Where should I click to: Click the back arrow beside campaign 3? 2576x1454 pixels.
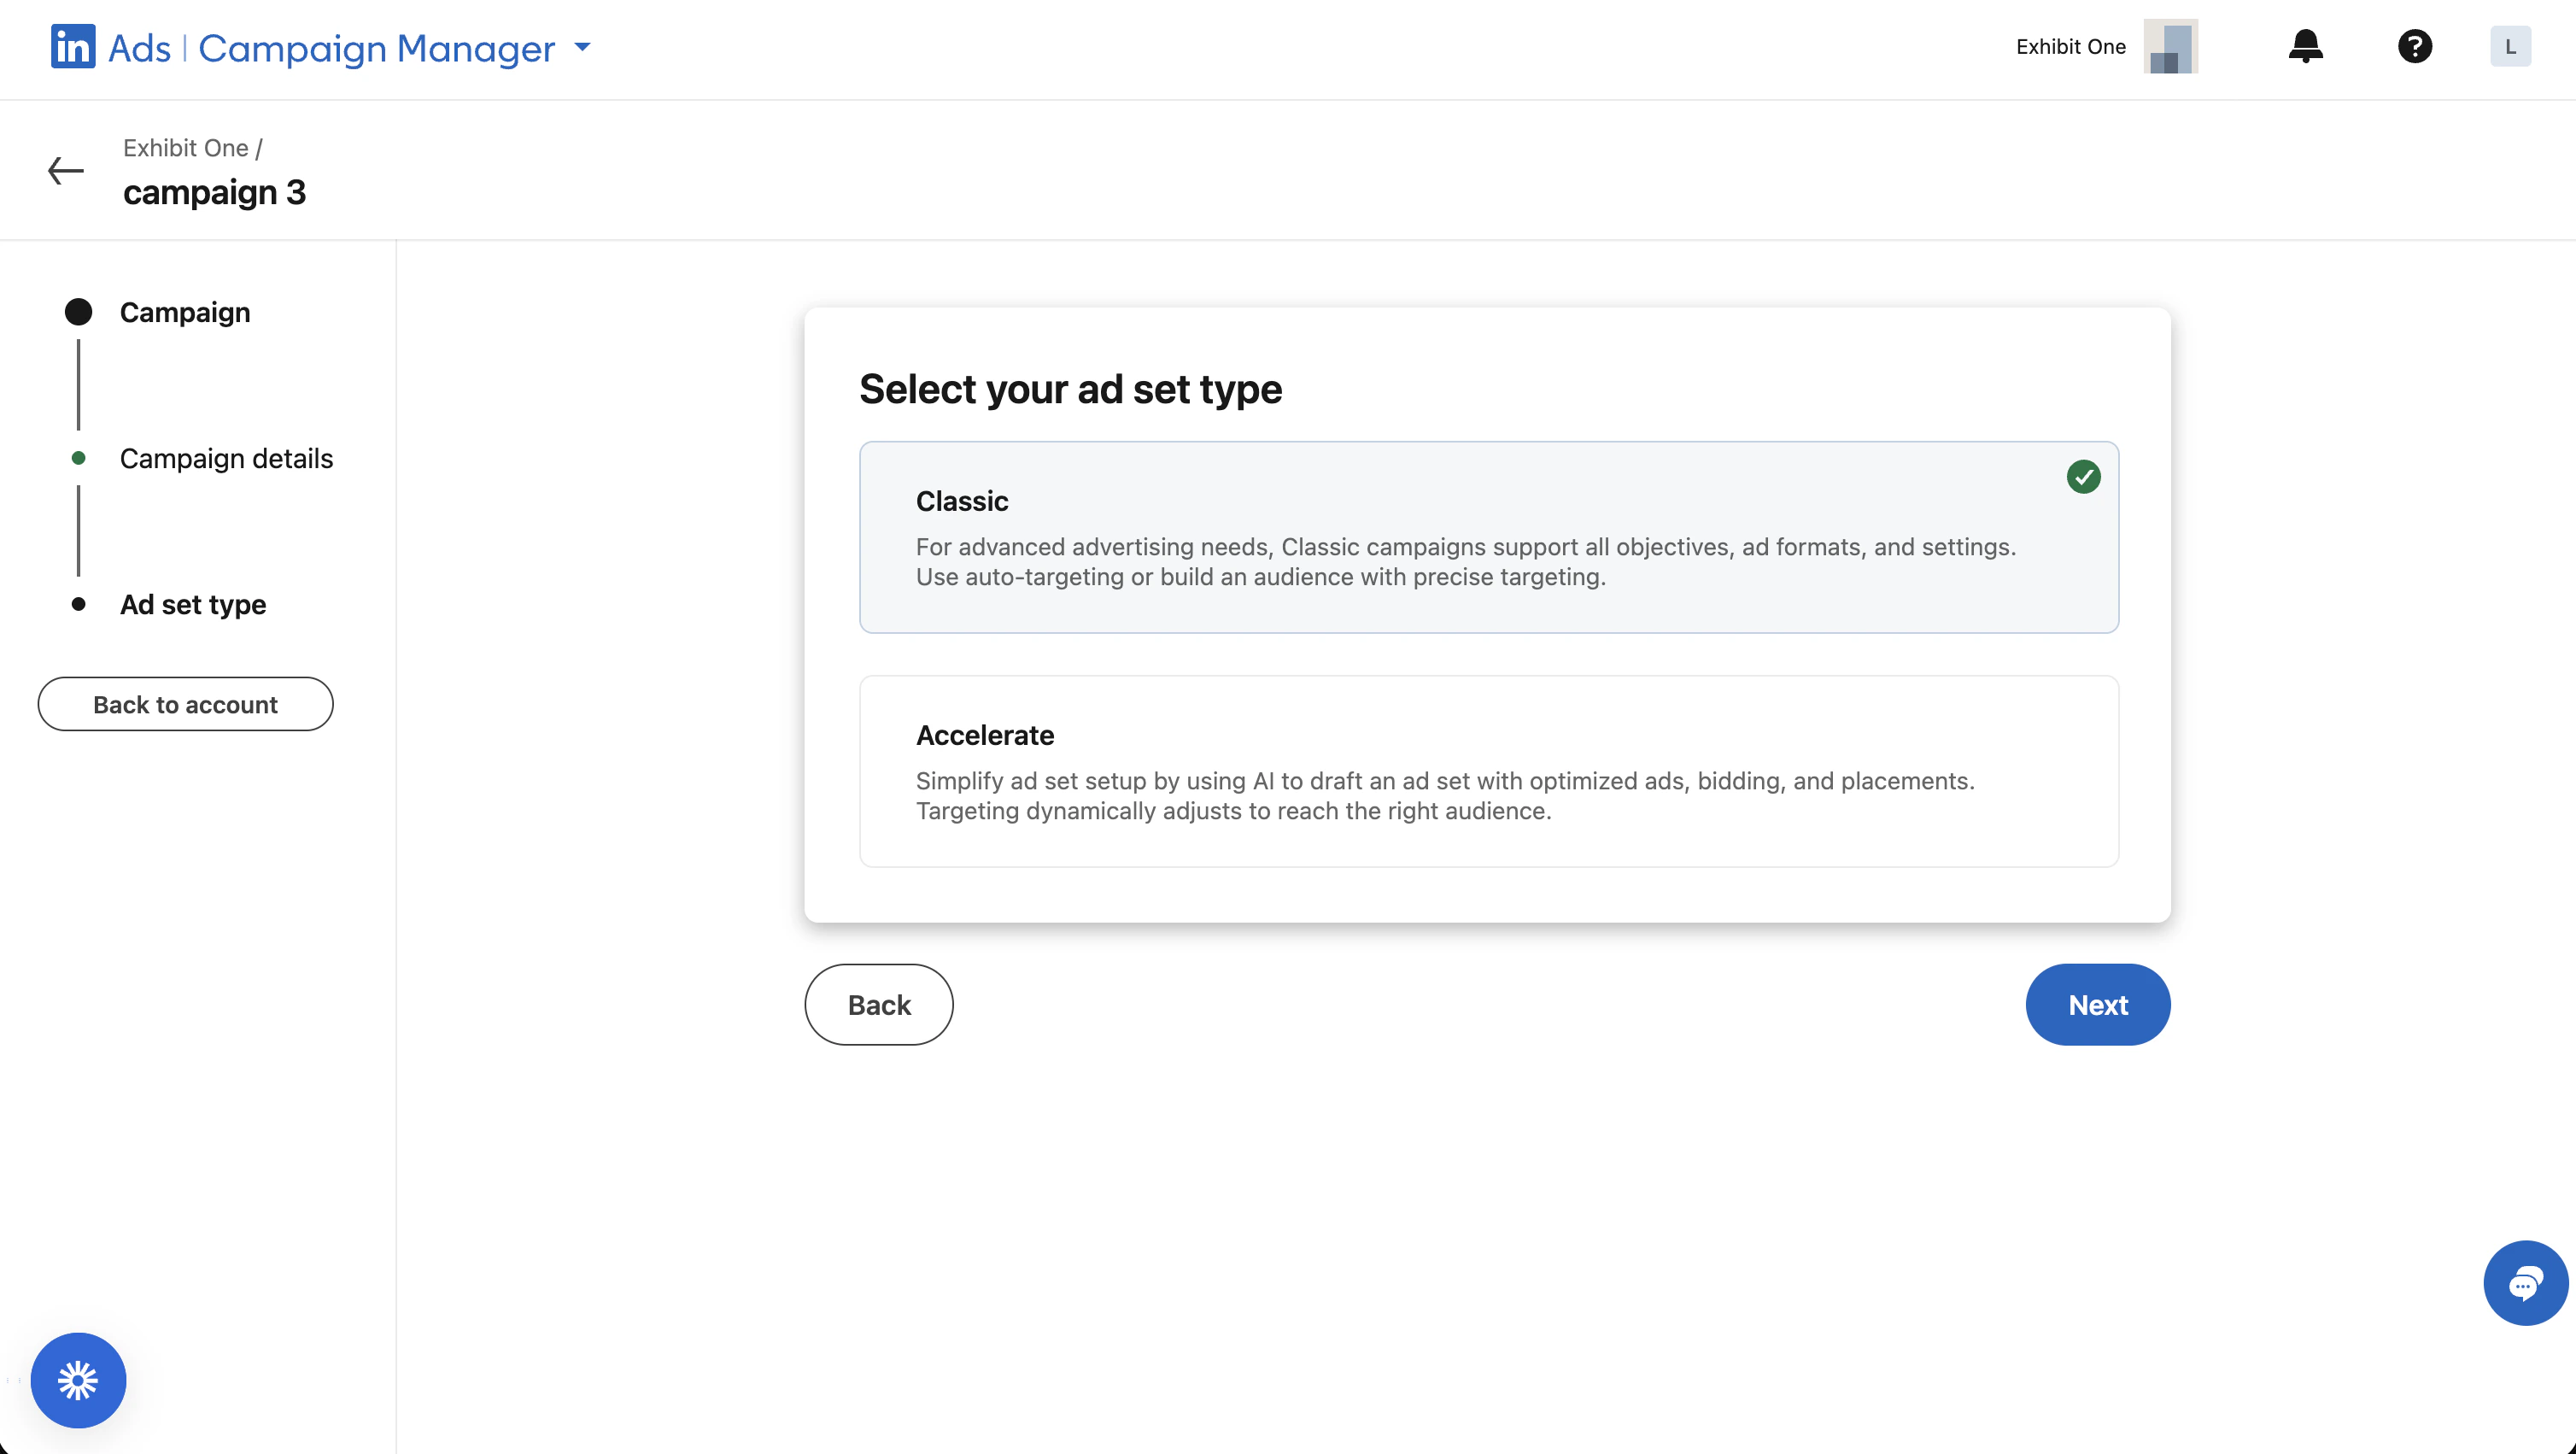66,170
